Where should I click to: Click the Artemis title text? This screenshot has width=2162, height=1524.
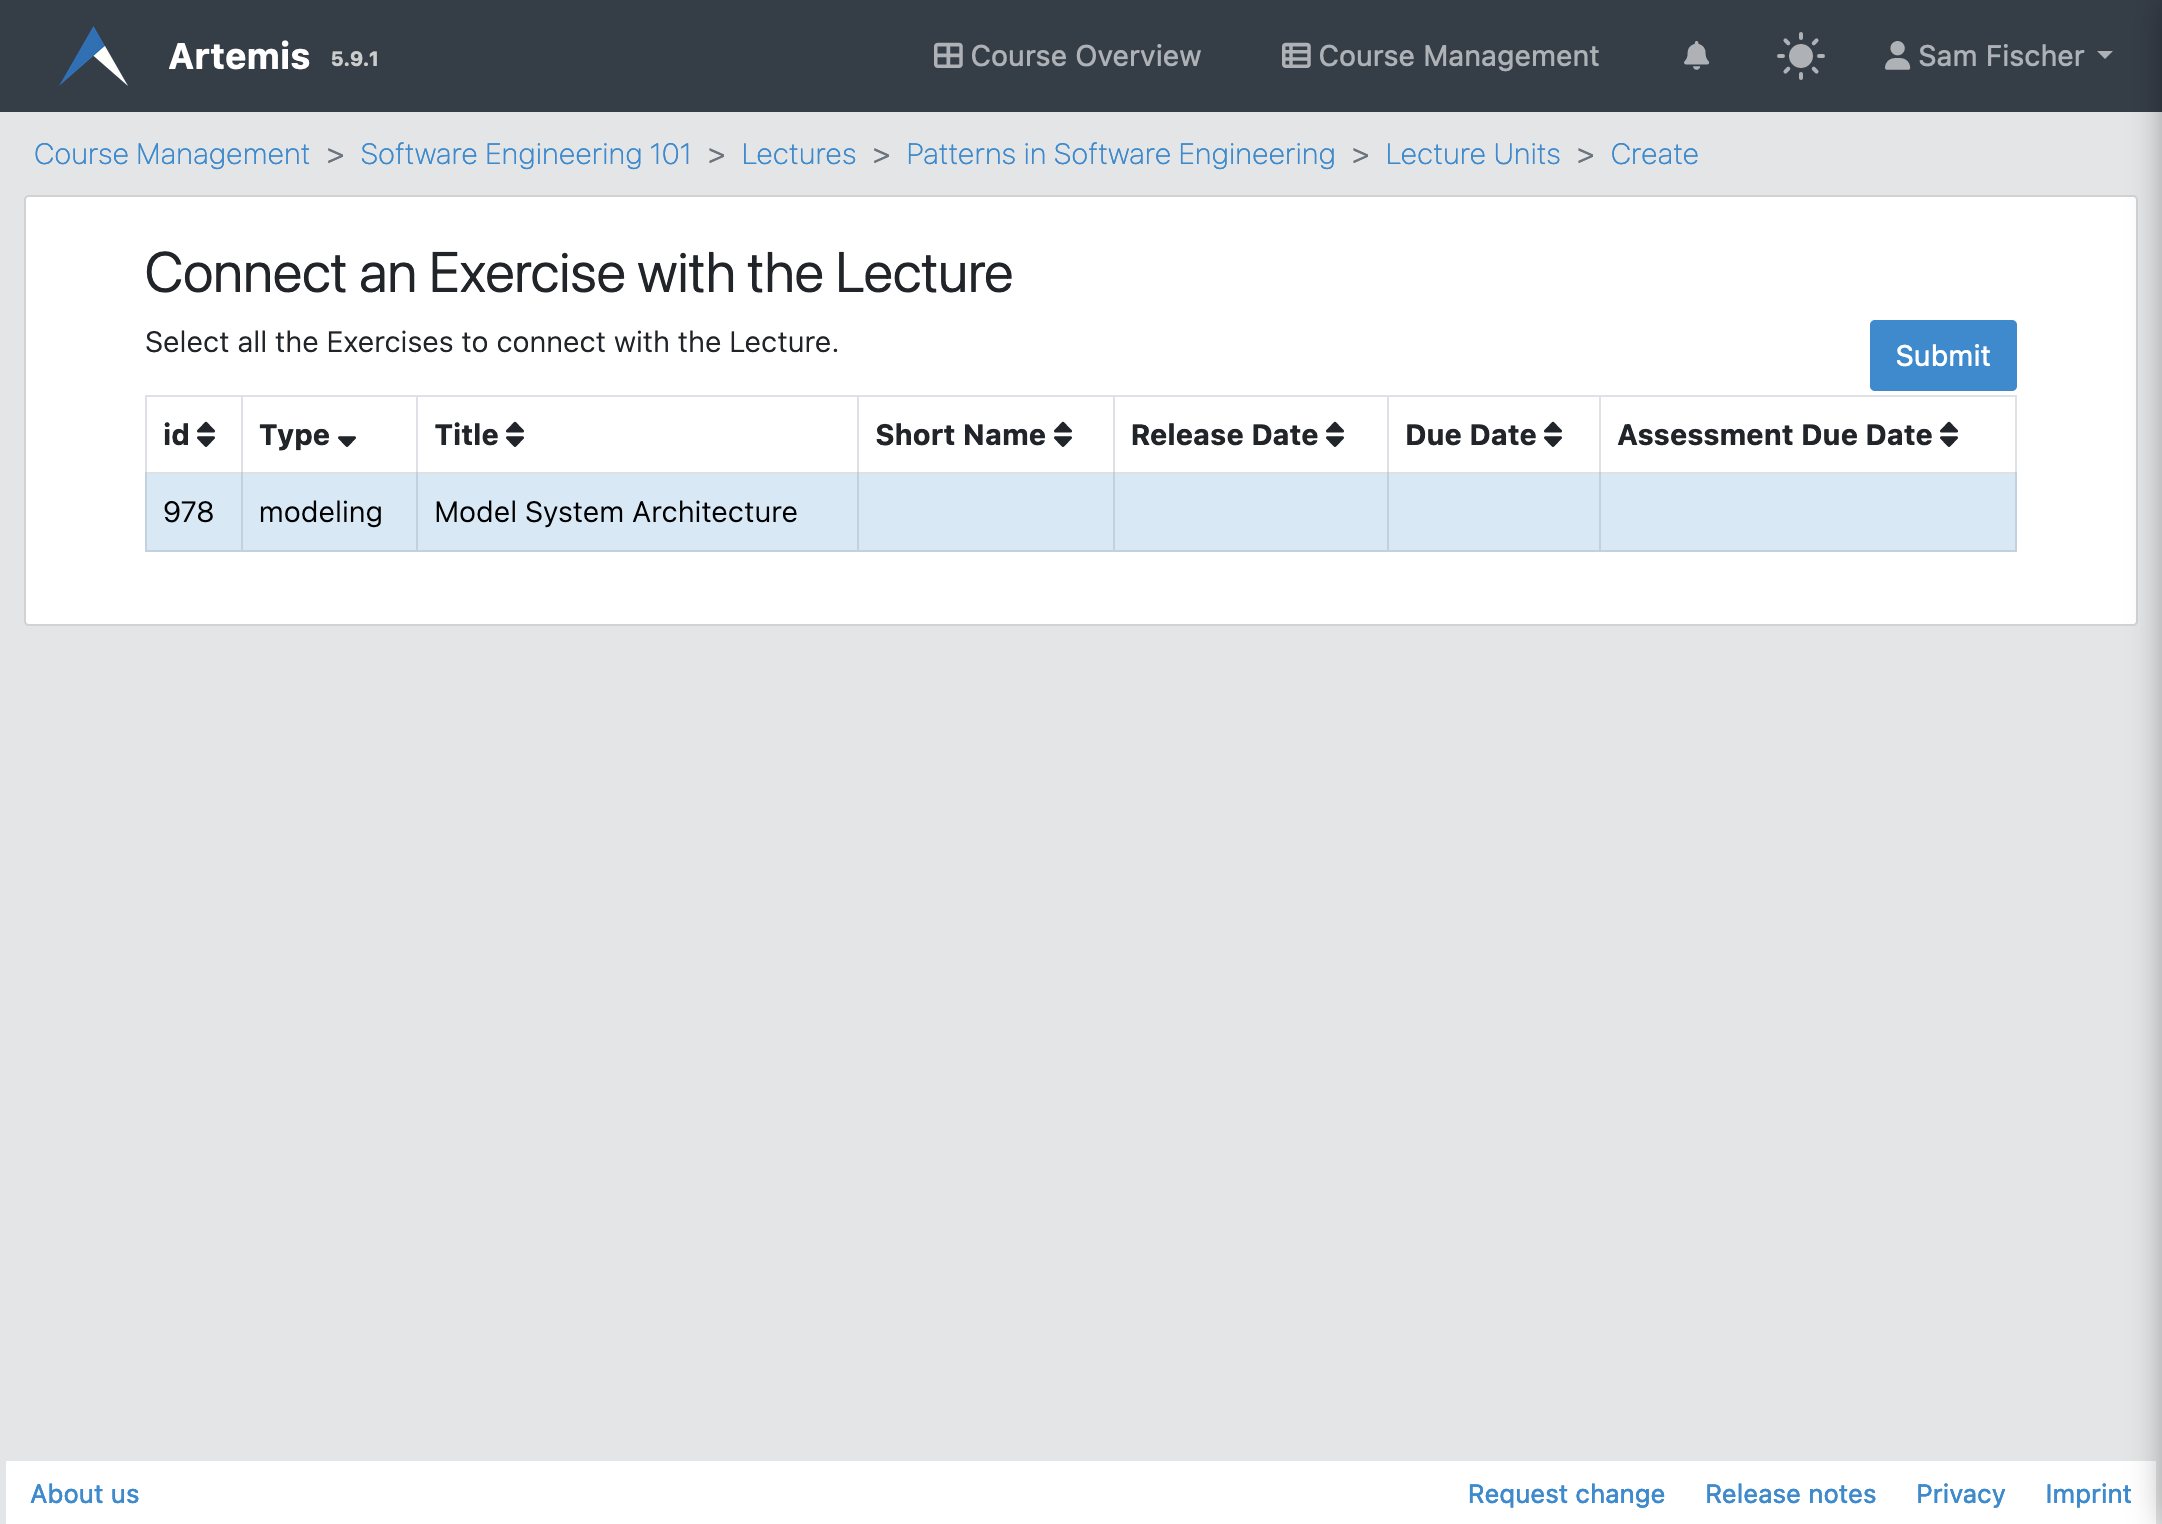click(x=239, y=56)
